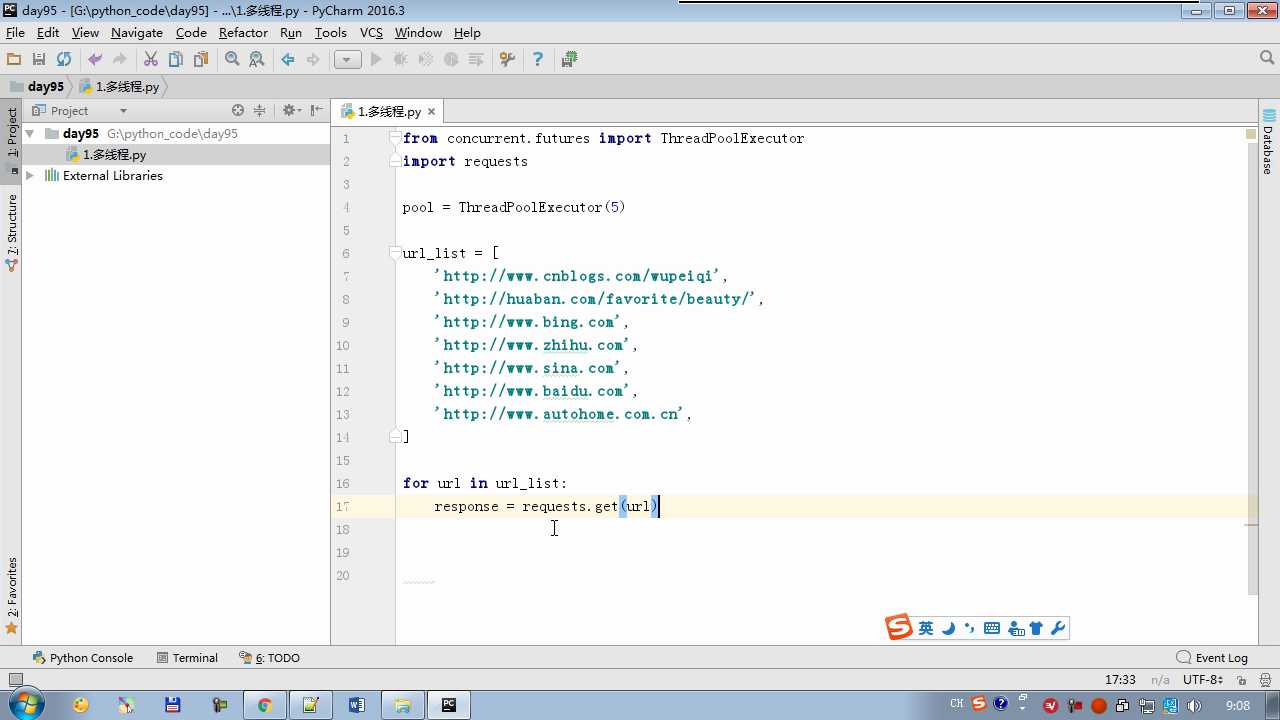1280x720 pixels.
Task: Click day95 in the navigation breadcrumb
Action: (37, 87)
